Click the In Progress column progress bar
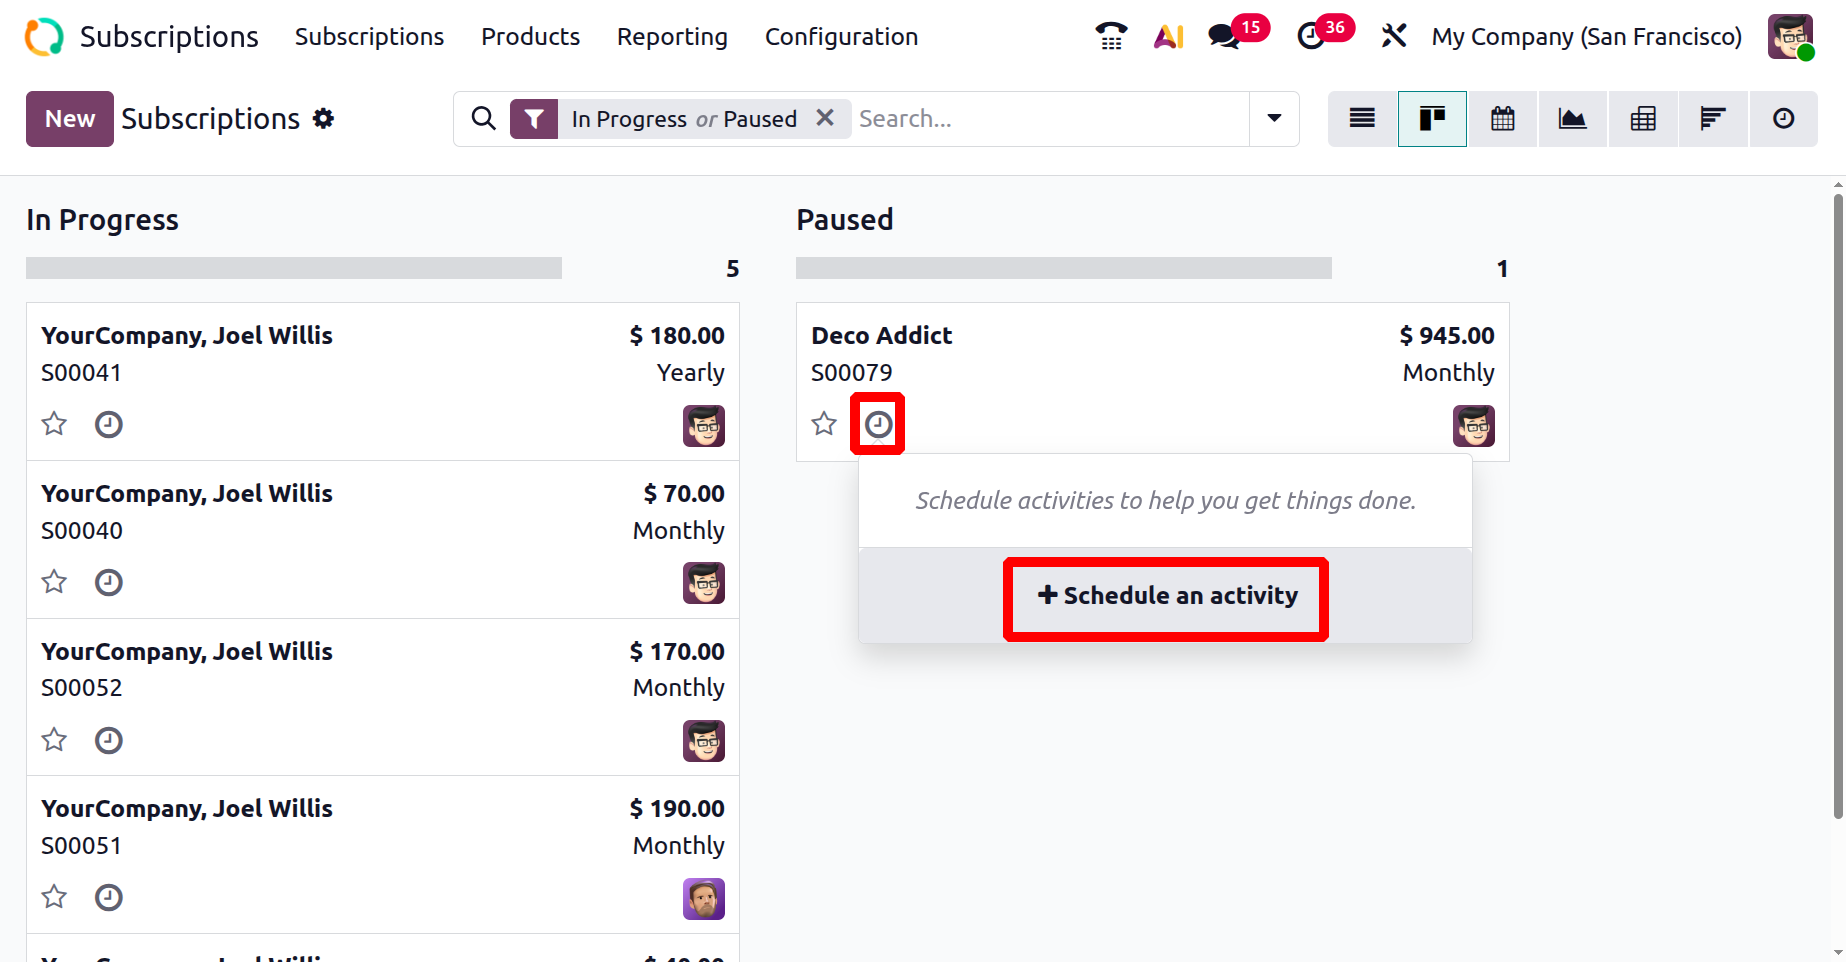The width and height of the screenshot is (1846, 962). pos(294,268)
